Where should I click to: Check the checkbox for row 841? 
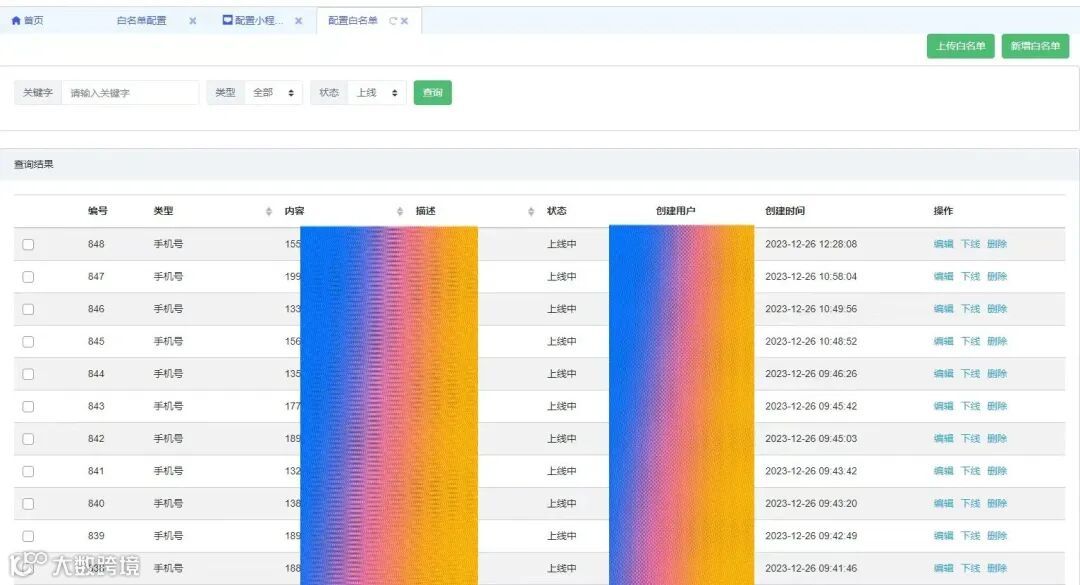(28, 471)
